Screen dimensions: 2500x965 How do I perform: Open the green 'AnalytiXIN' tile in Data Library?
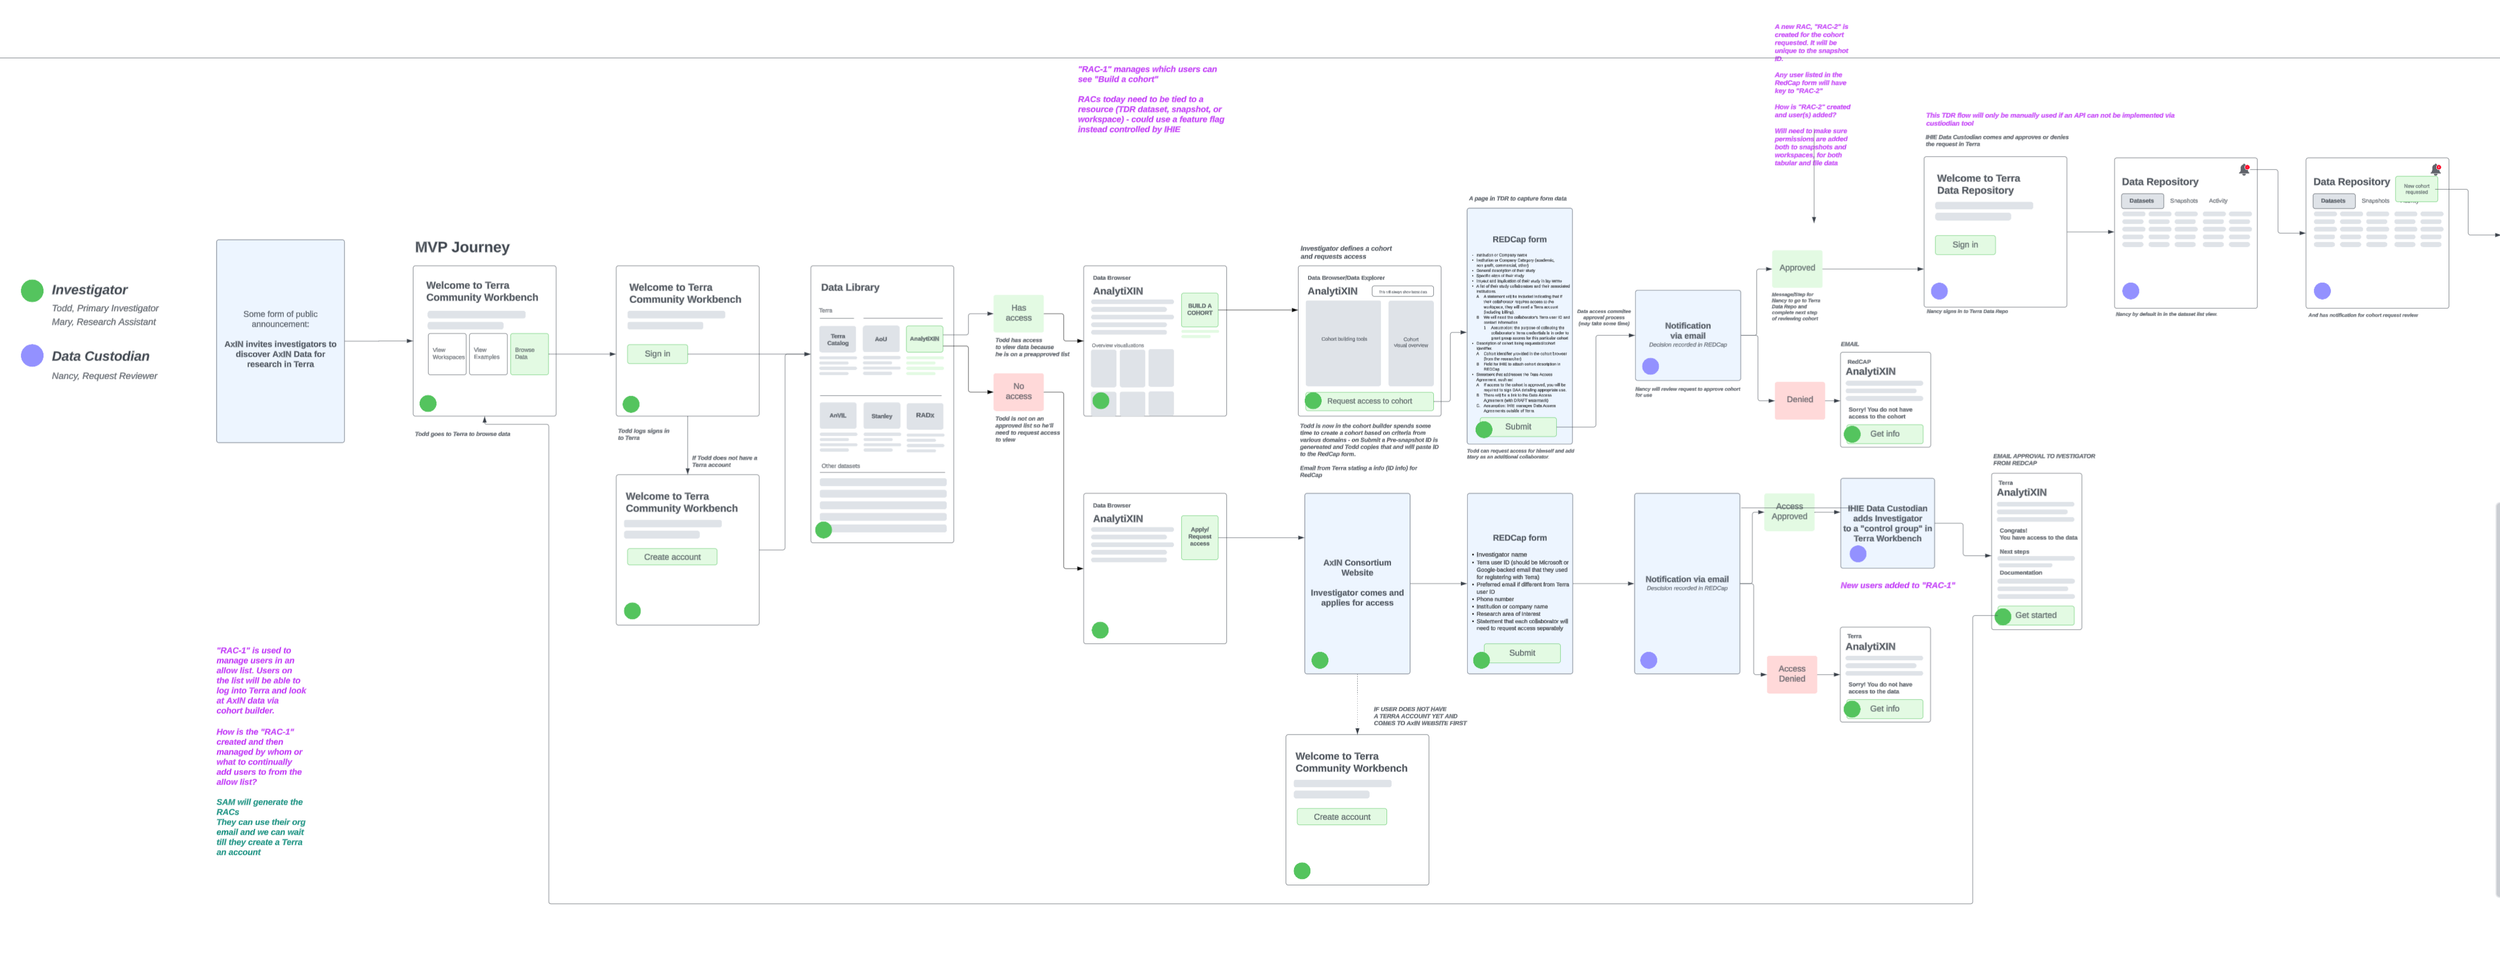click(924, 339)
